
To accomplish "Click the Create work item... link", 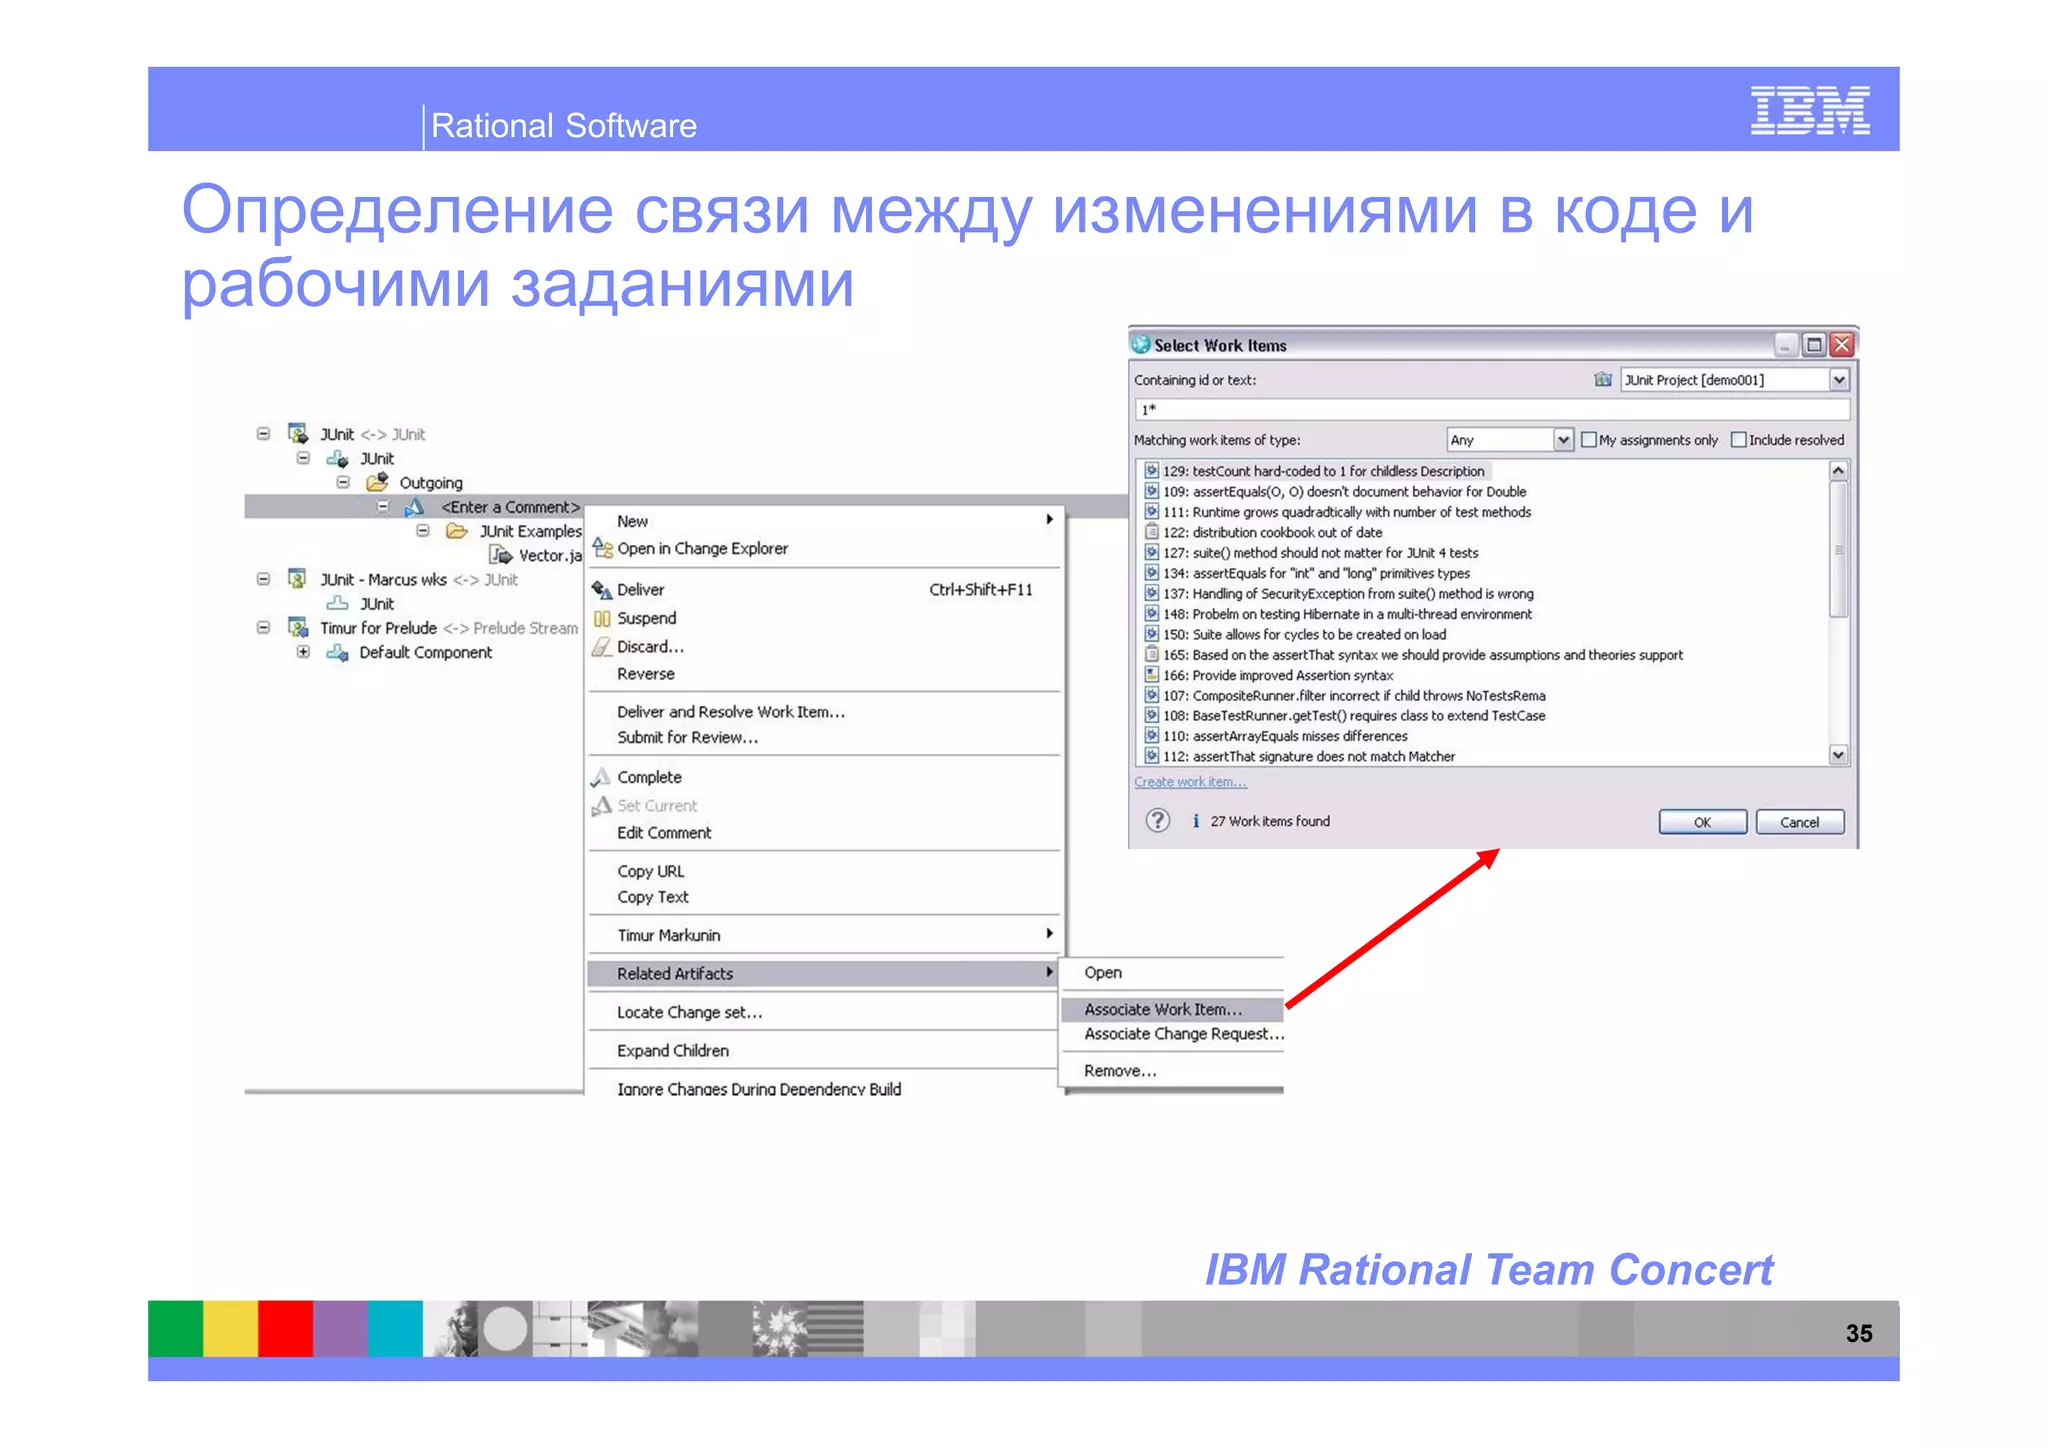I will [1190, 782].
